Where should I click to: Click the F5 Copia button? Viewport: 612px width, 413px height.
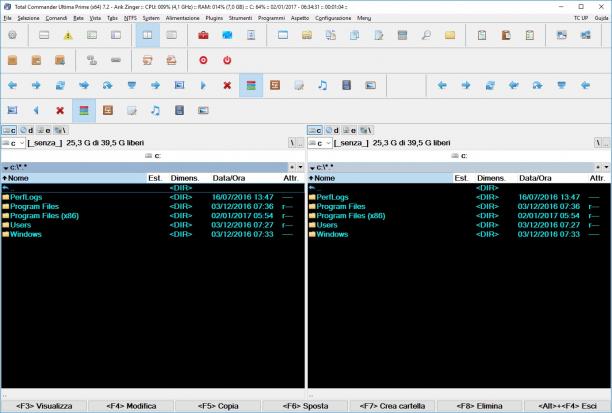218,406
